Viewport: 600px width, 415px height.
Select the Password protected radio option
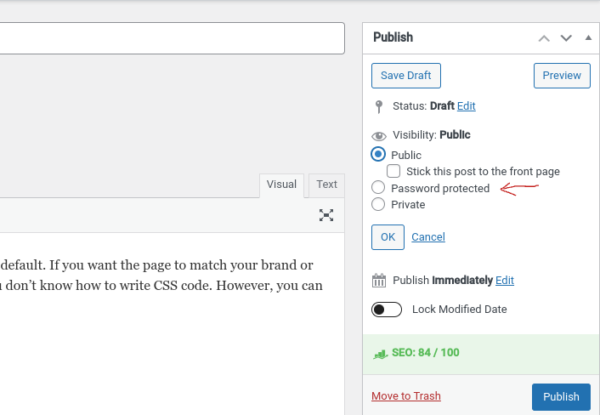tap(378, 188)
